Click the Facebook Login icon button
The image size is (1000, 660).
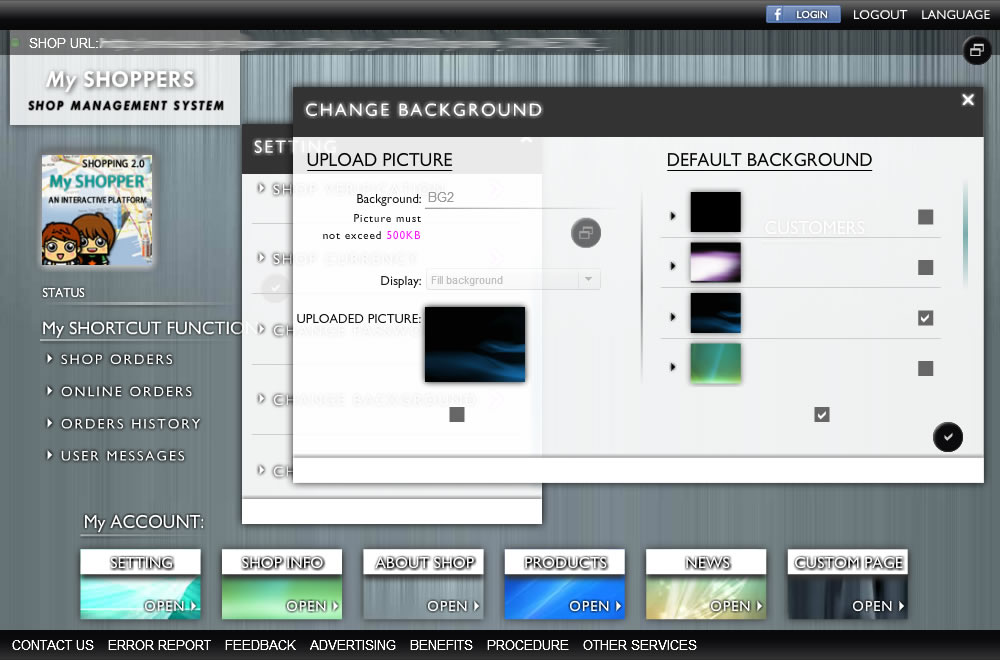802,15
